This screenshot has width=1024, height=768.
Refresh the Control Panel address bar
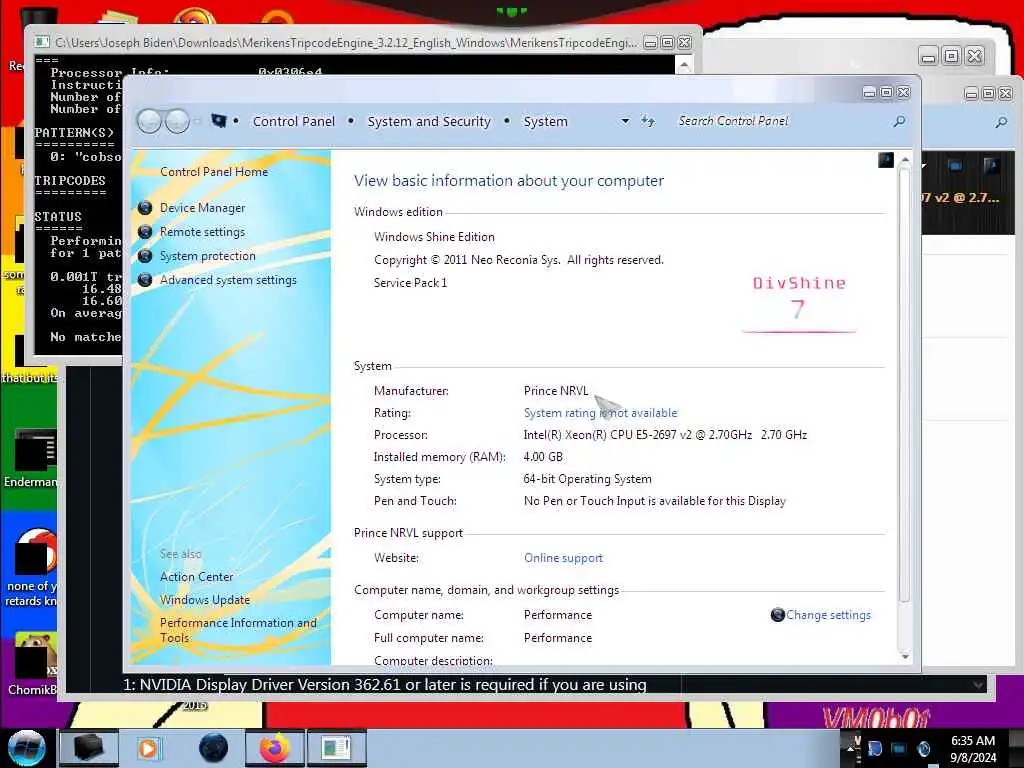[x=647, y=121]
